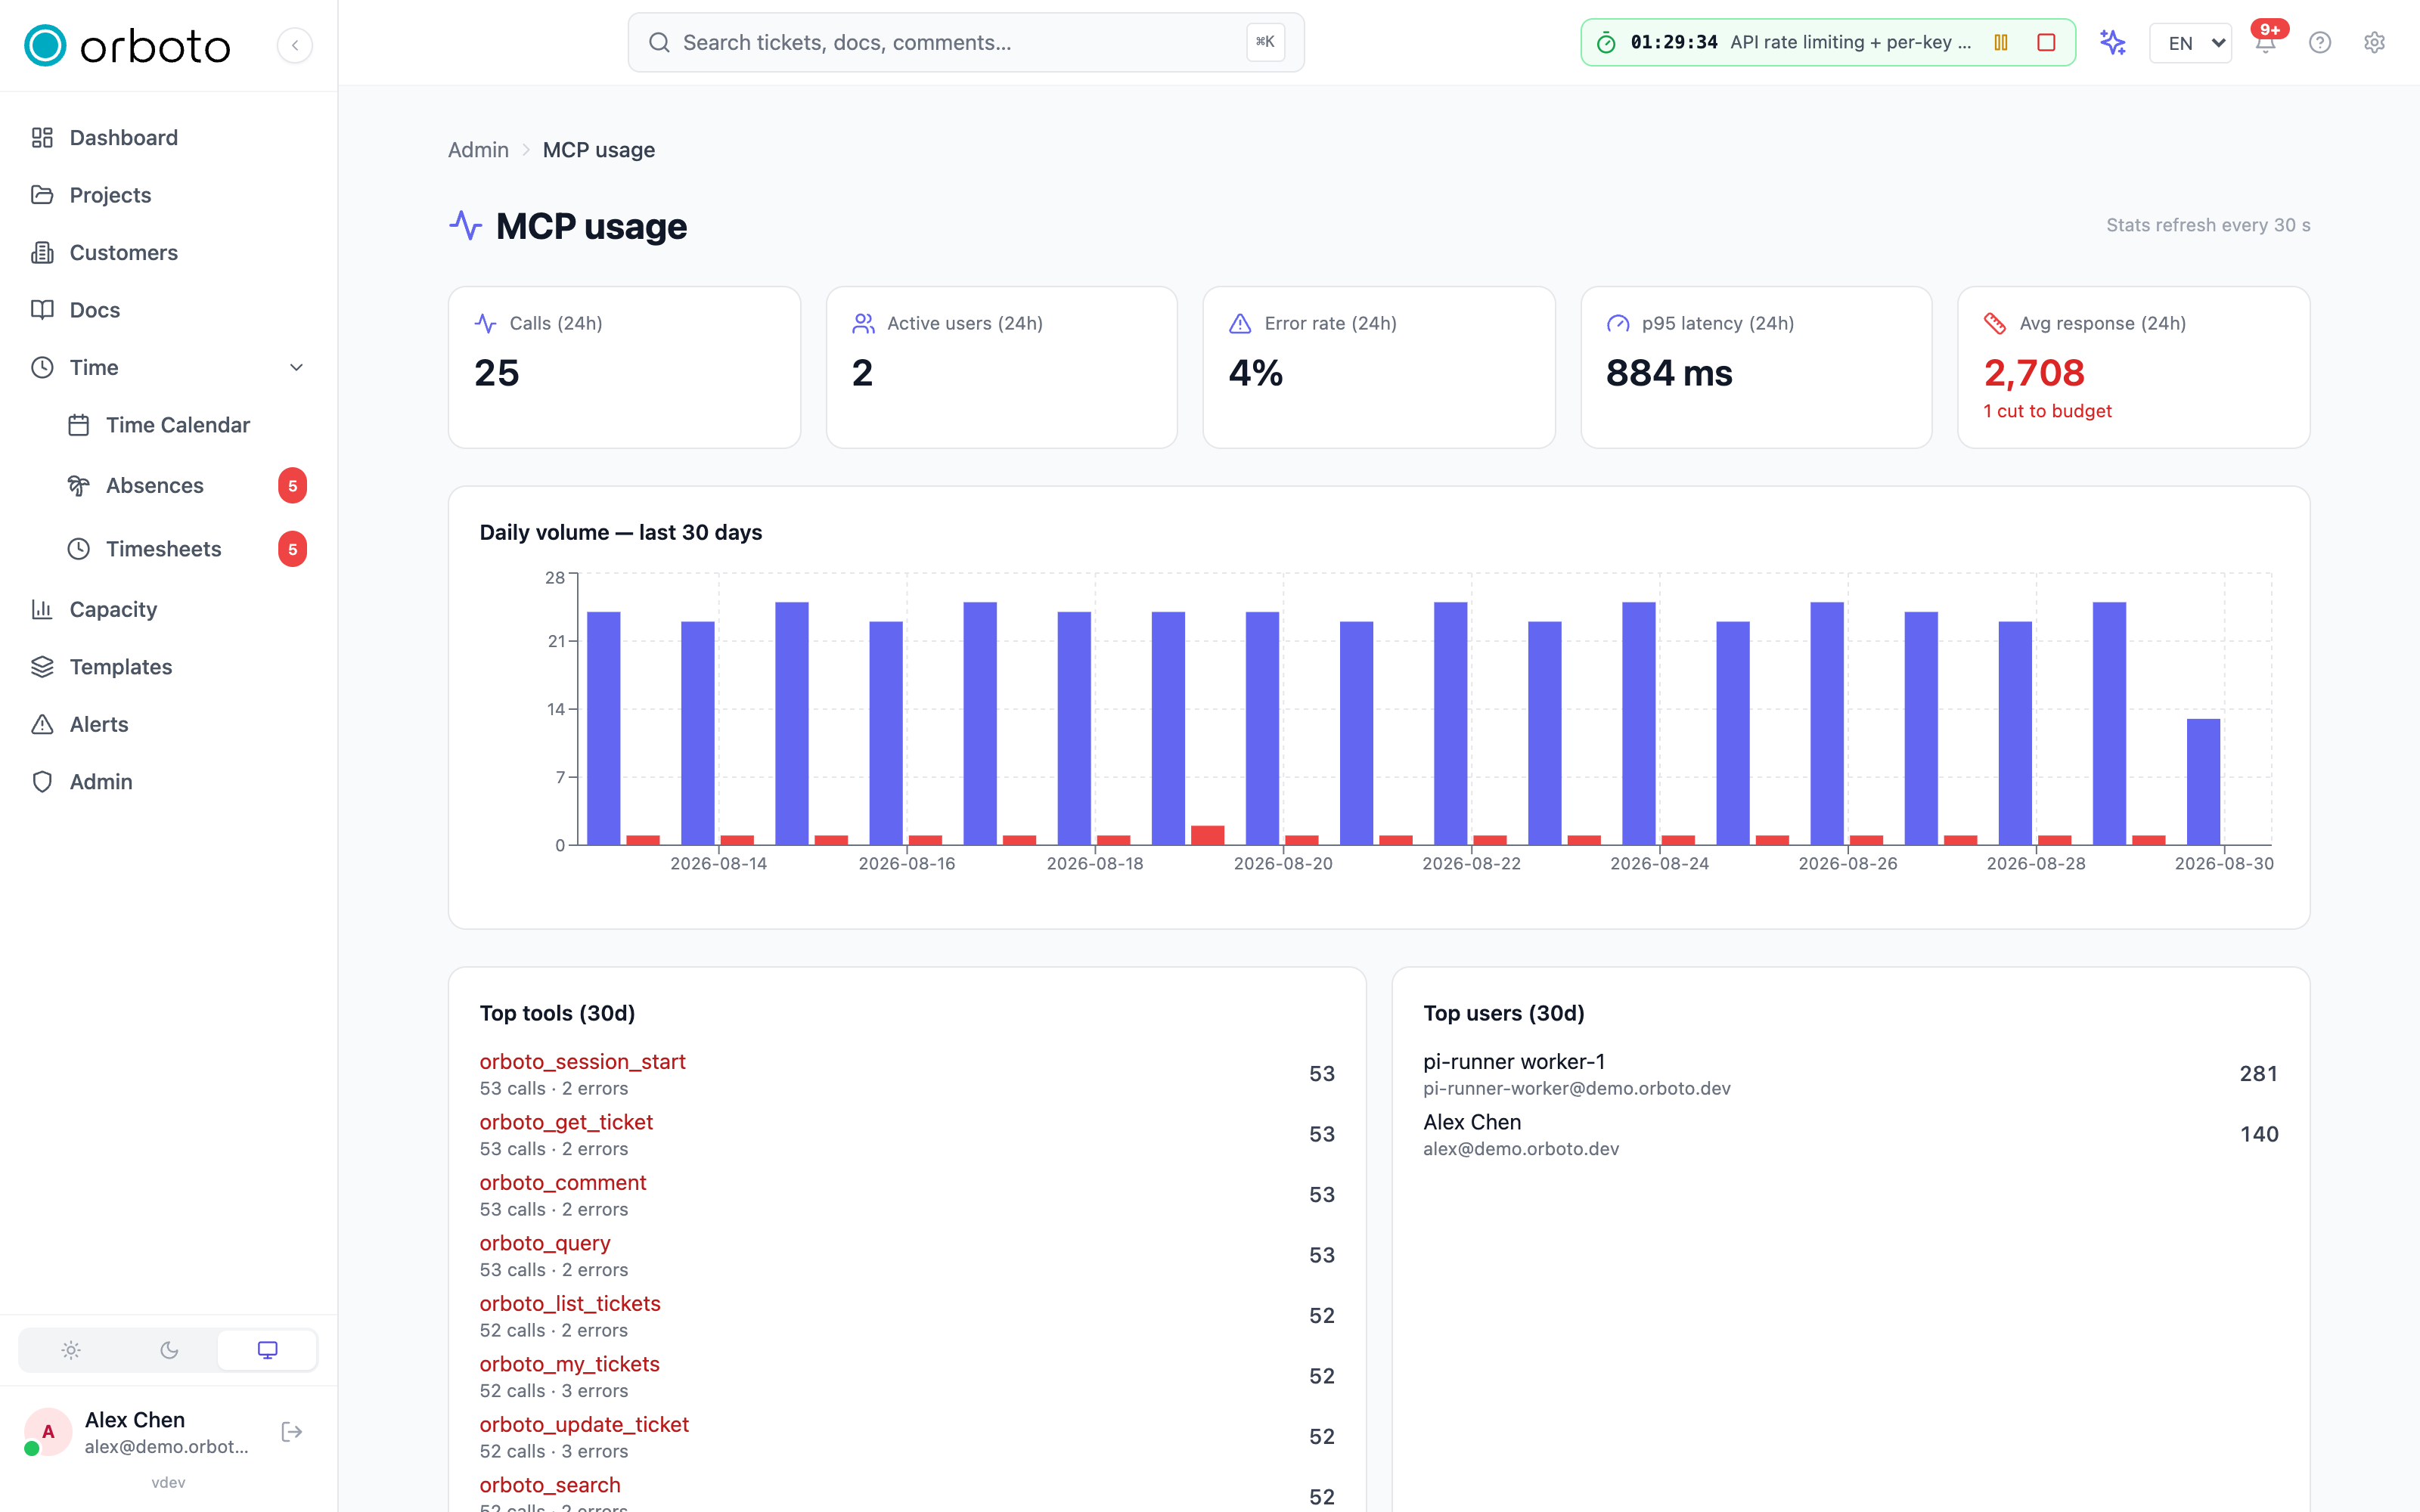The width and height of the screenshot is (2420, 1512).
Task: Open the notifications bell
Action: click(2266, 42)
